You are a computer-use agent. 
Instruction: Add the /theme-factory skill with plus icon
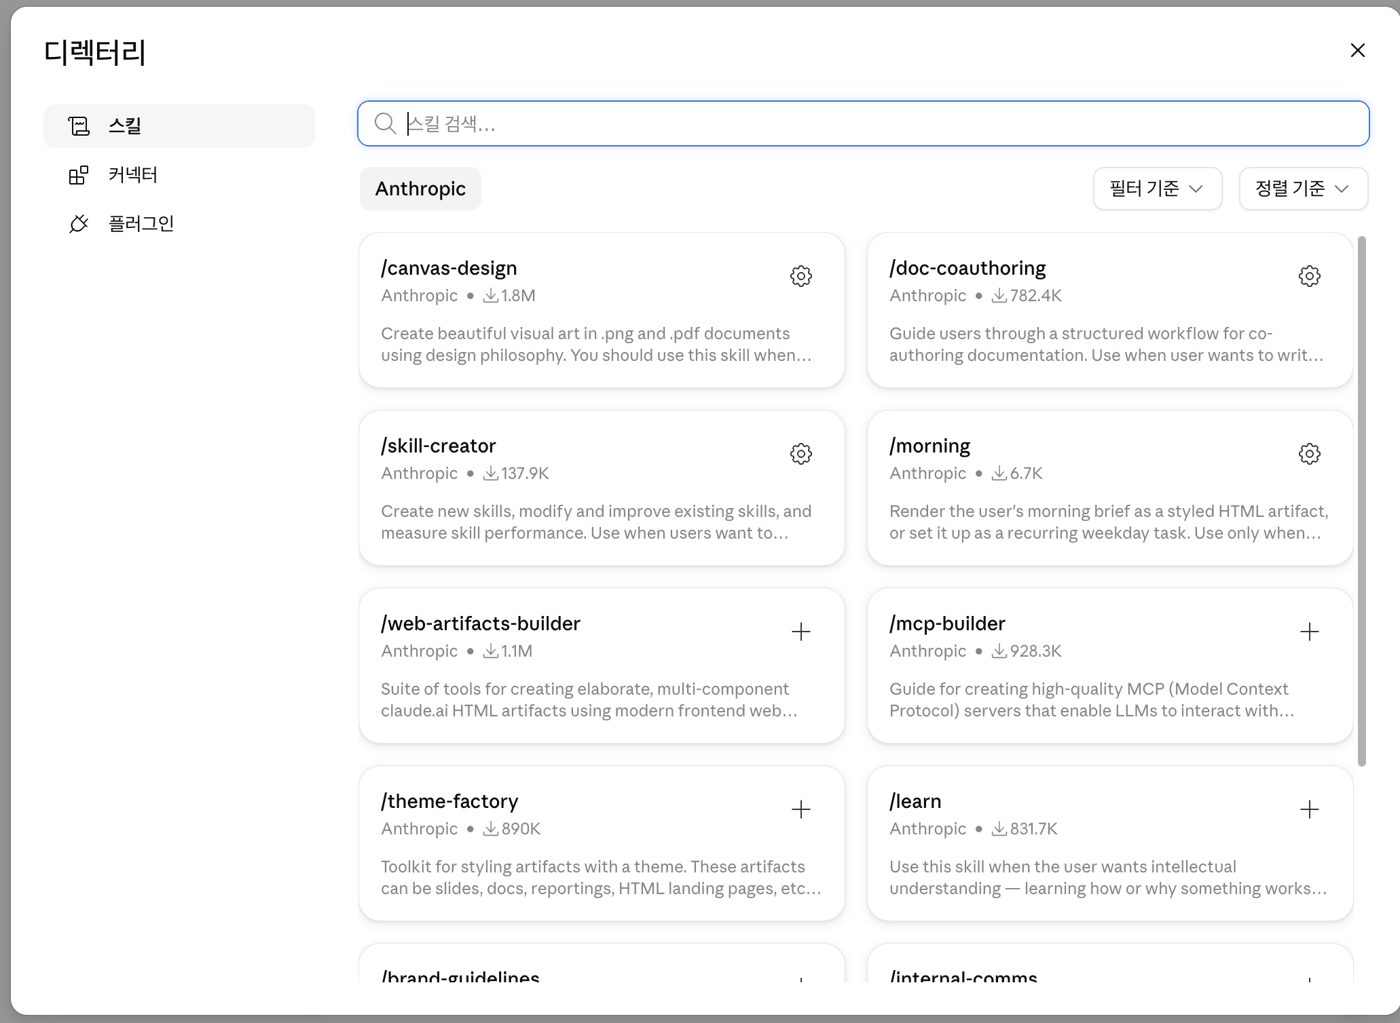[801, 810]
